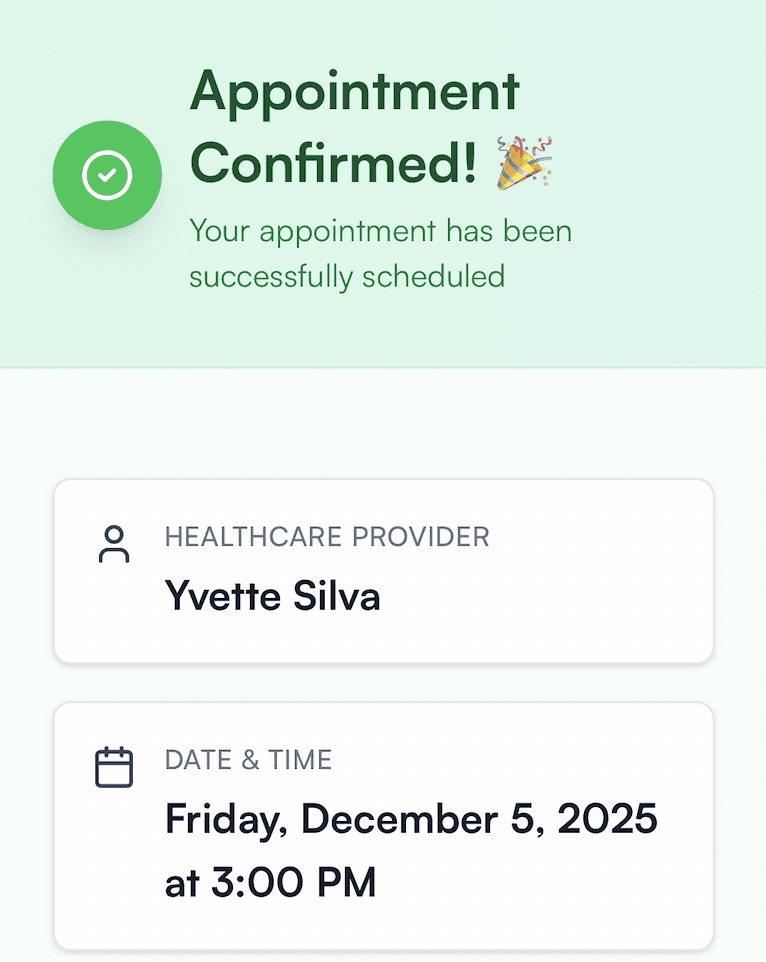Click the year "2025" in the date
The height and width of the screenshot is (962, 766).
(x=607, y=819)
